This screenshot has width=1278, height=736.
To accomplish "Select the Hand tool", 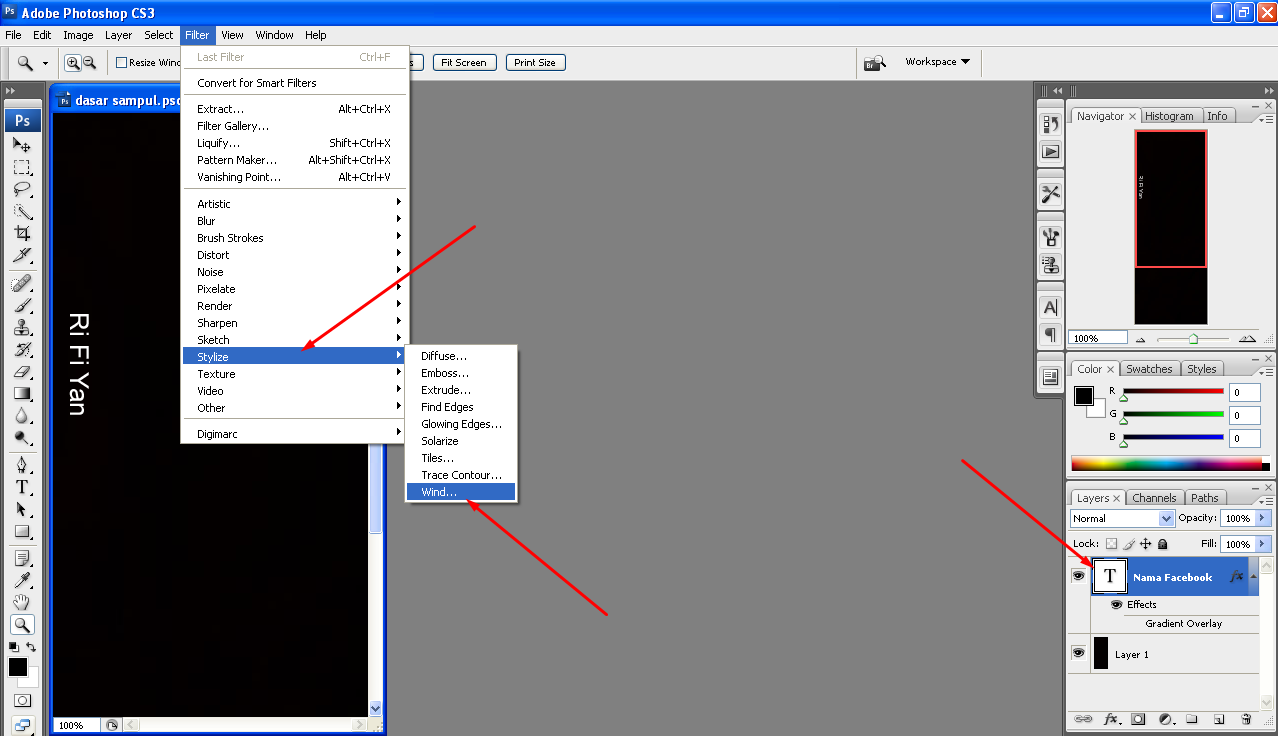I will point(22,603).
